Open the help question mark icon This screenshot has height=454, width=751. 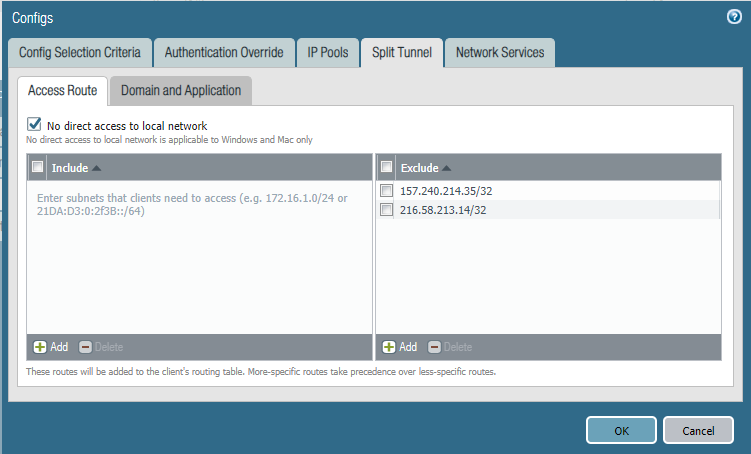coord(734,17)
